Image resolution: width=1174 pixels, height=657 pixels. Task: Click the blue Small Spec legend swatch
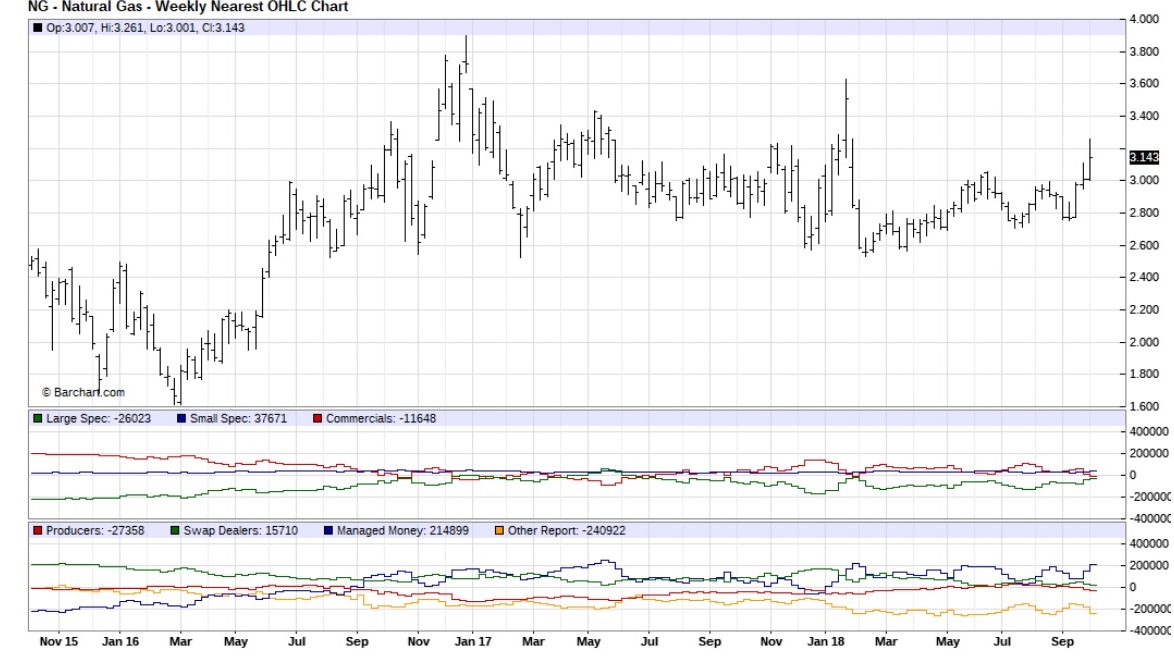point(181,418)
